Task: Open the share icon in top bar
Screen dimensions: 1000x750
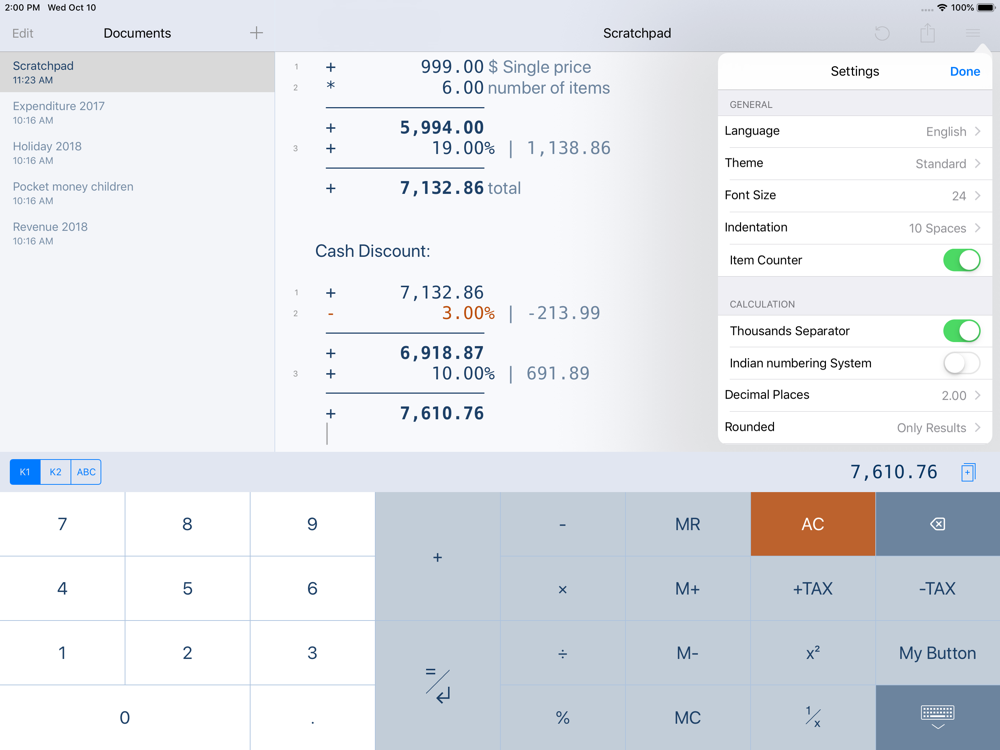Action: [927, 33]
